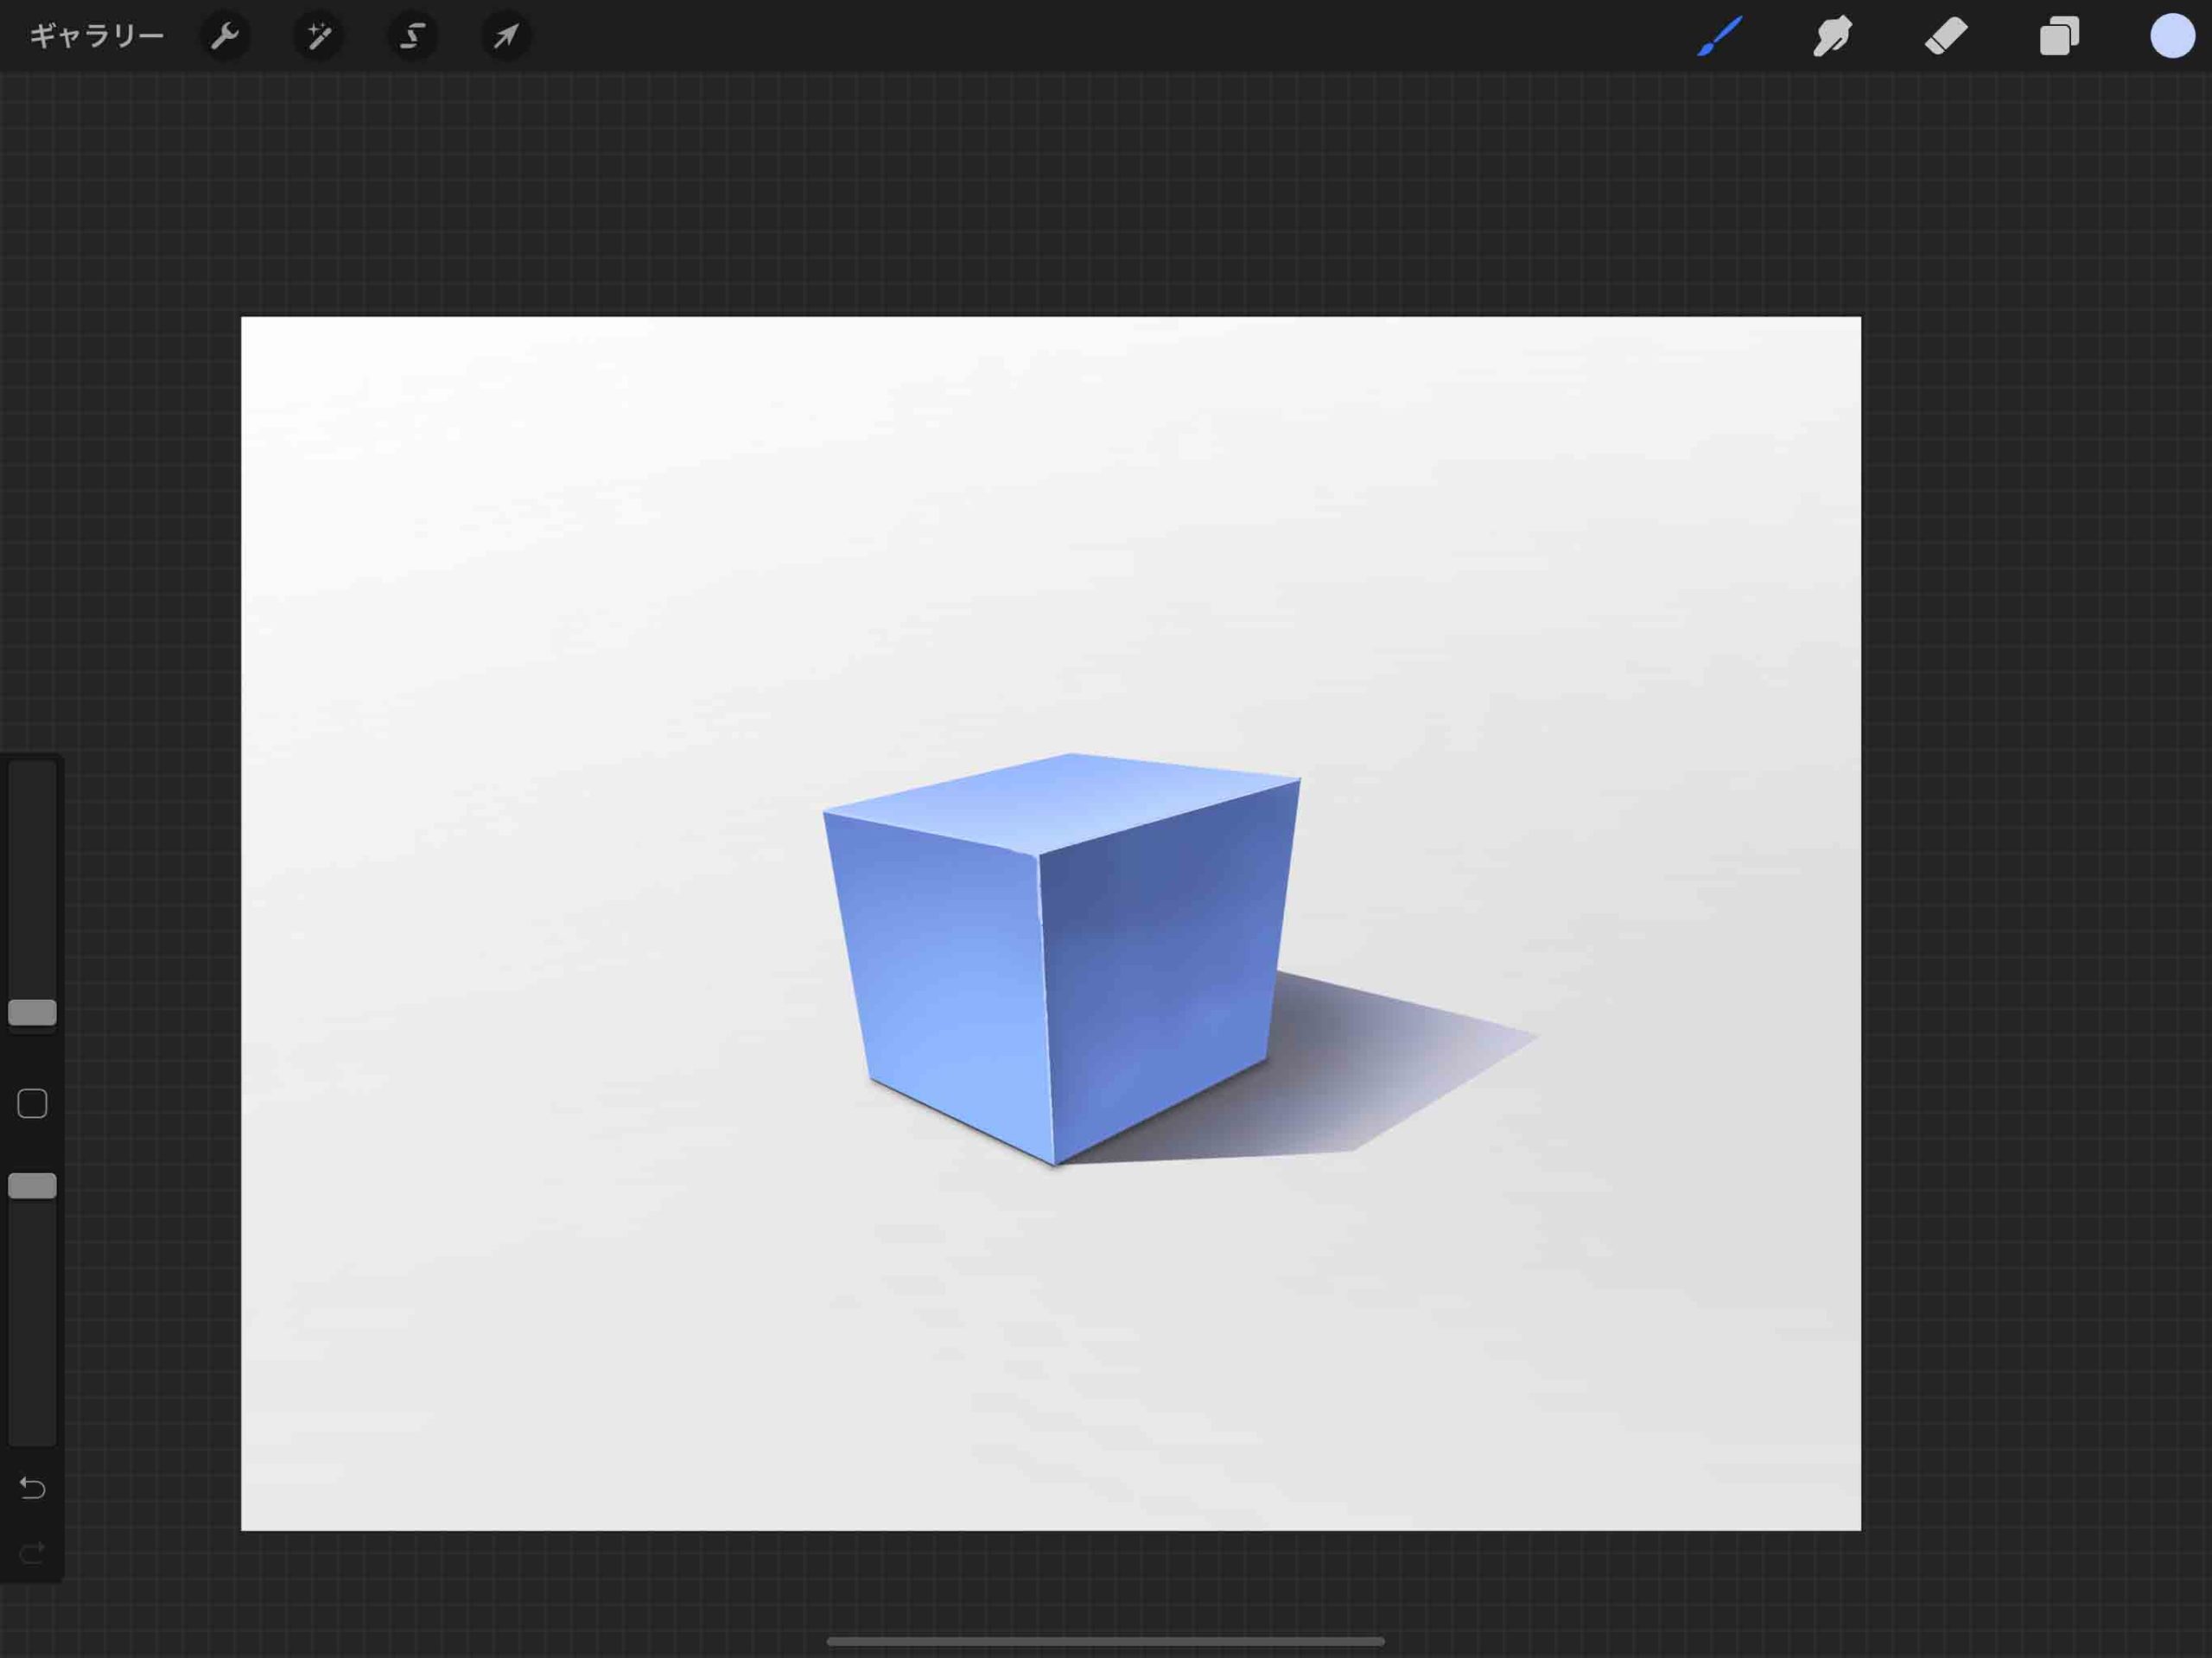Open the active color swatch picker
The width and height of the screenshot is (2212, 1658).
2172,37
